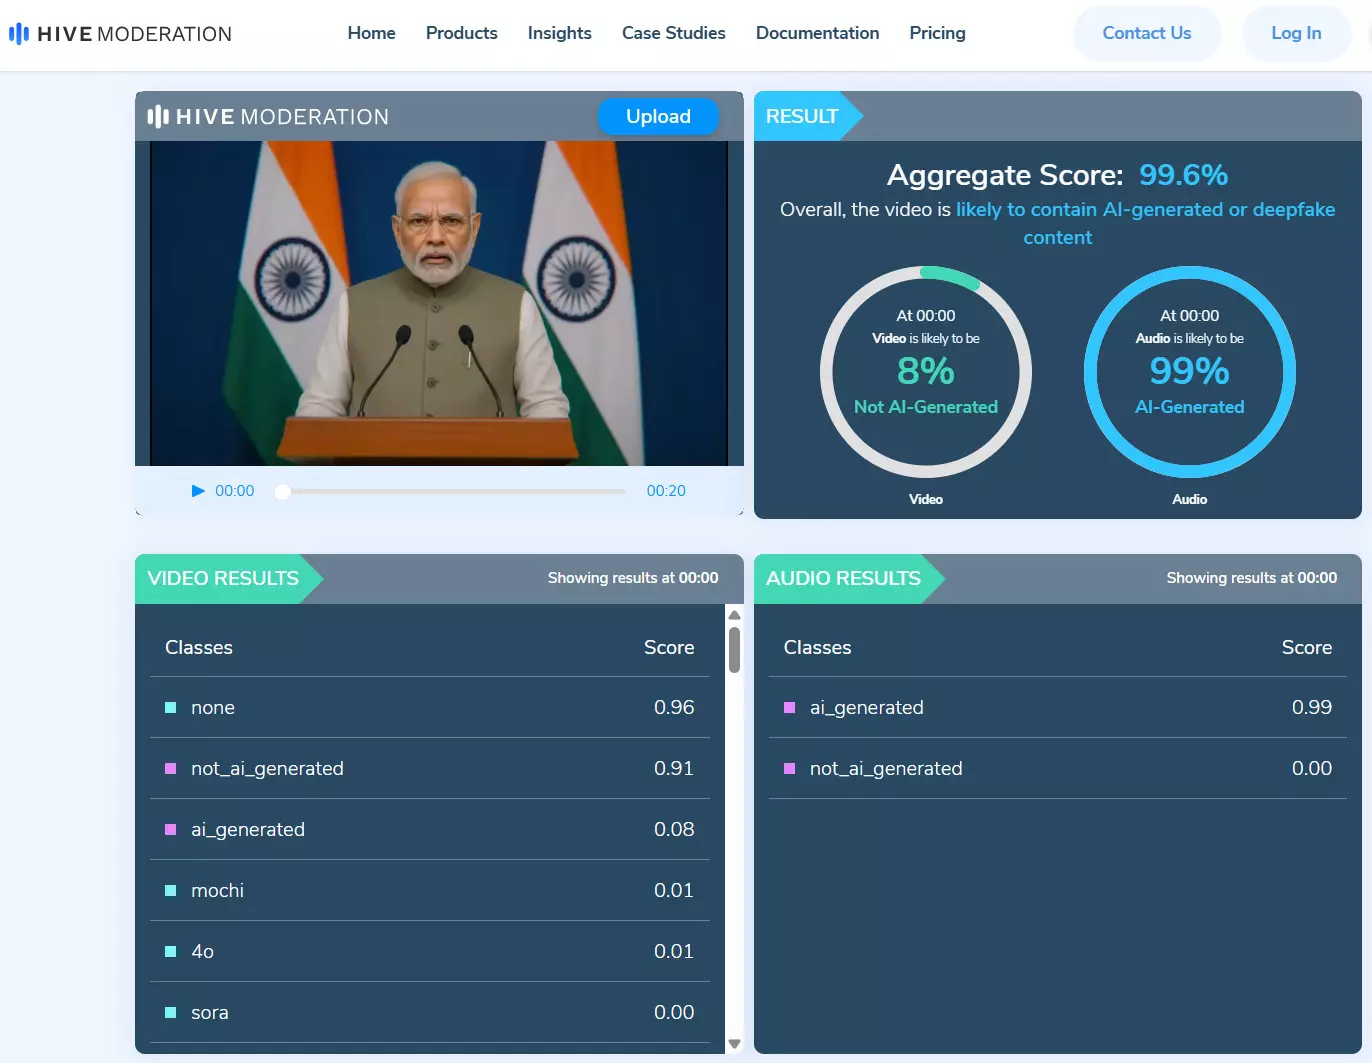Click the video seek slider handle

point(283,491)
